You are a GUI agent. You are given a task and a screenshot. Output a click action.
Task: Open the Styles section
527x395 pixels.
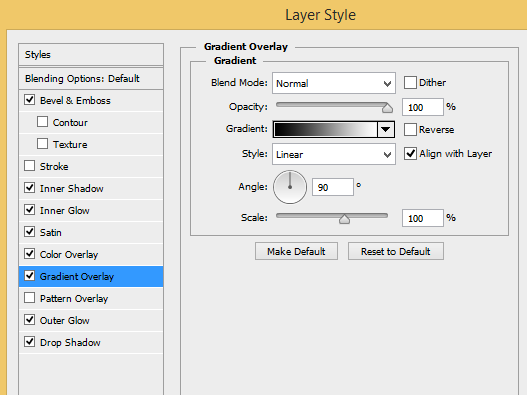[x=91, y=54]
